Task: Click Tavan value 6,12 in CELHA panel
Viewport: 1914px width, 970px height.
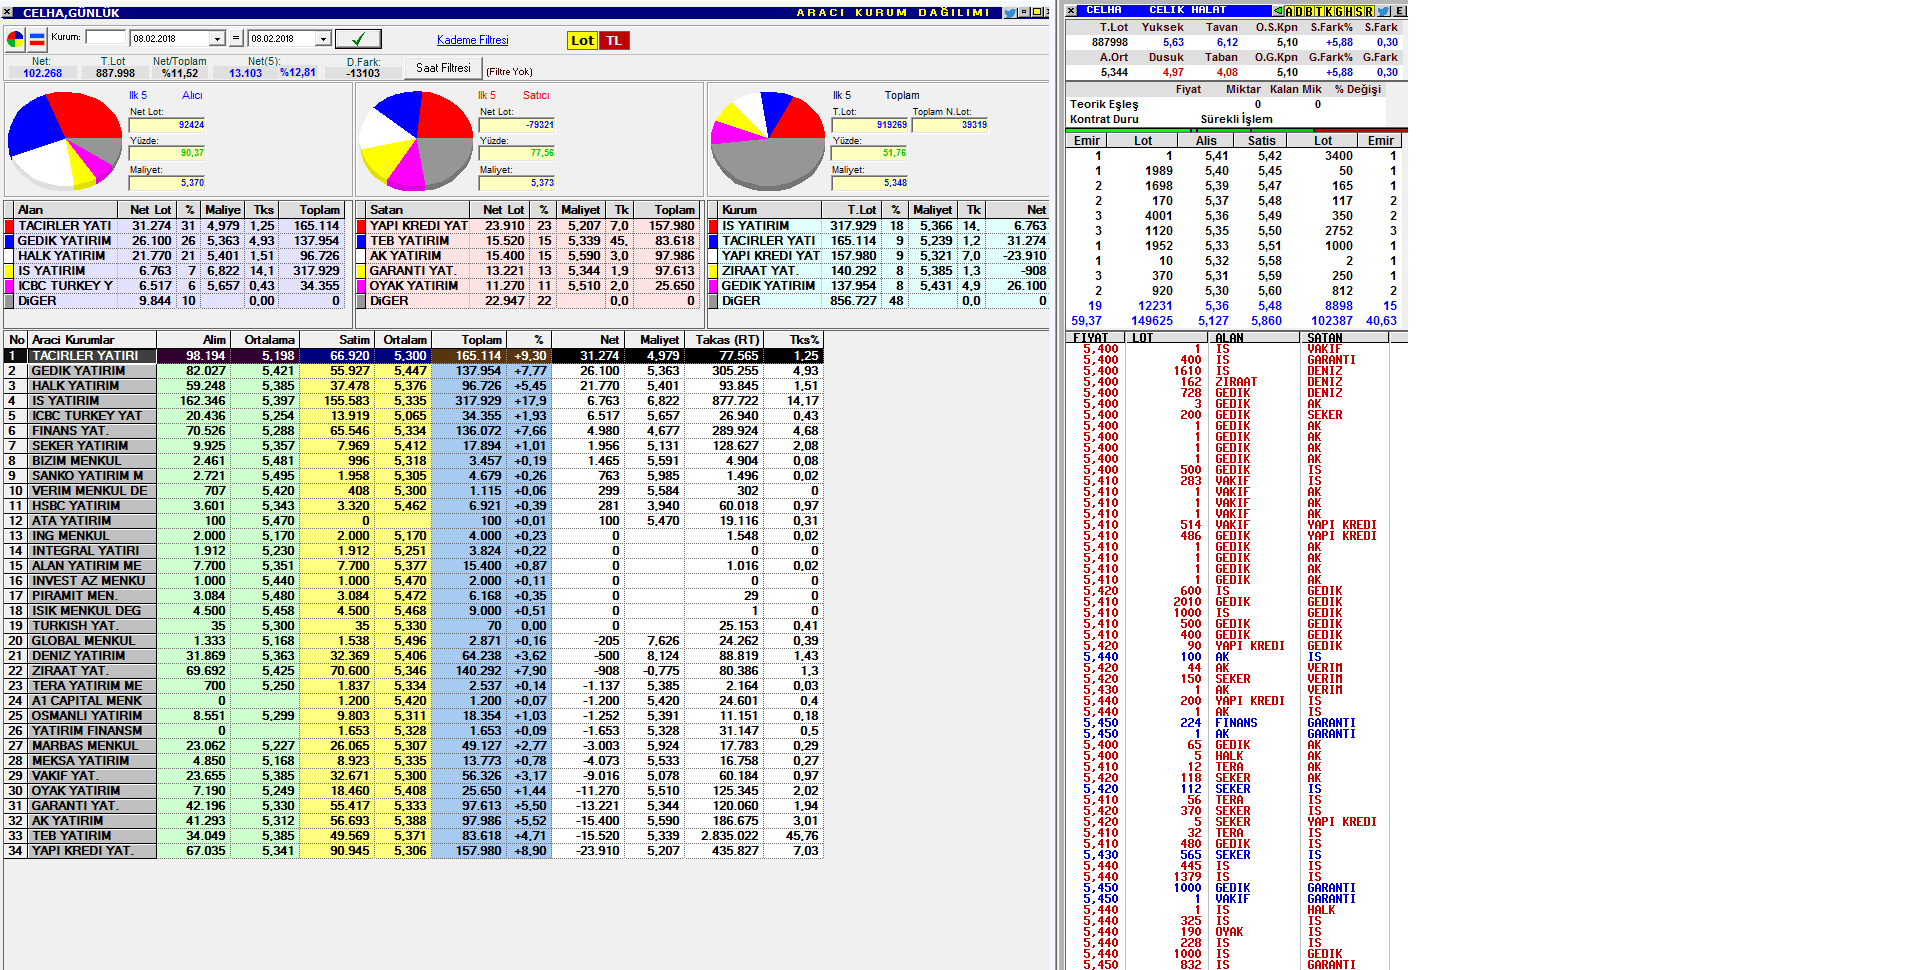Action: point(1227,42)
